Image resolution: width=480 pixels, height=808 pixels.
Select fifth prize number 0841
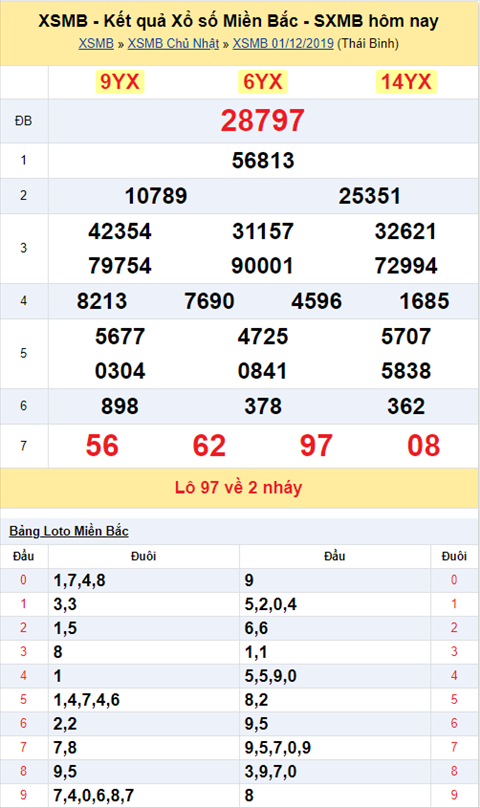pyautogui.click(x=262, y=371)
